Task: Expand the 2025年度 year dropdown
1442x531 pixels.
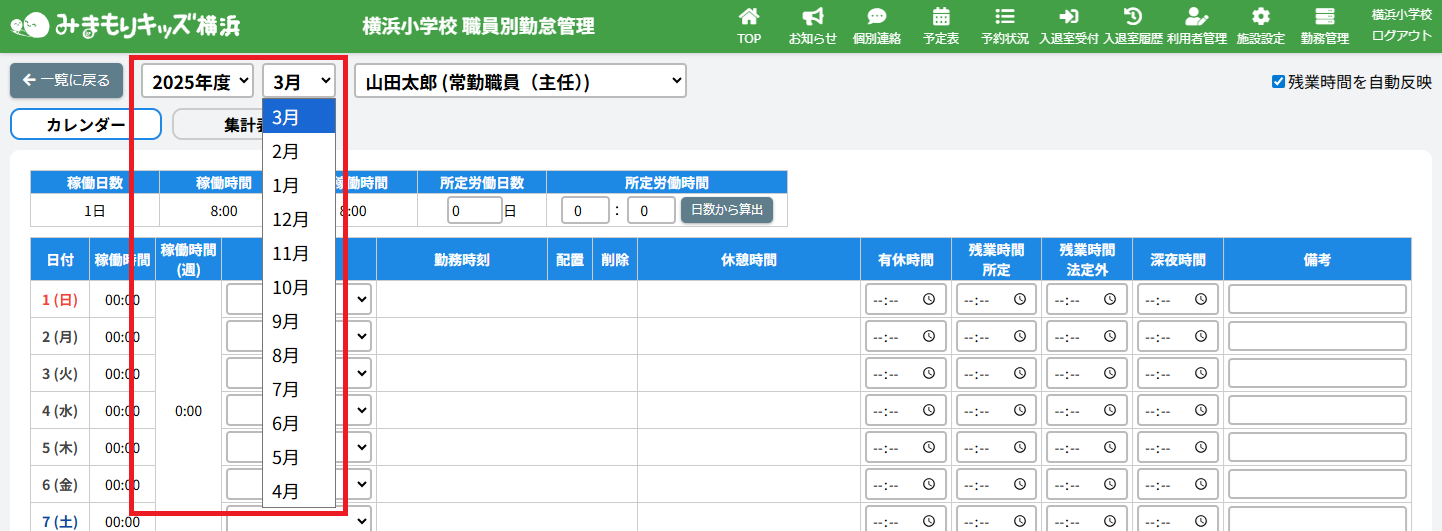Action: pyautogui.click(x=198, y=81)
